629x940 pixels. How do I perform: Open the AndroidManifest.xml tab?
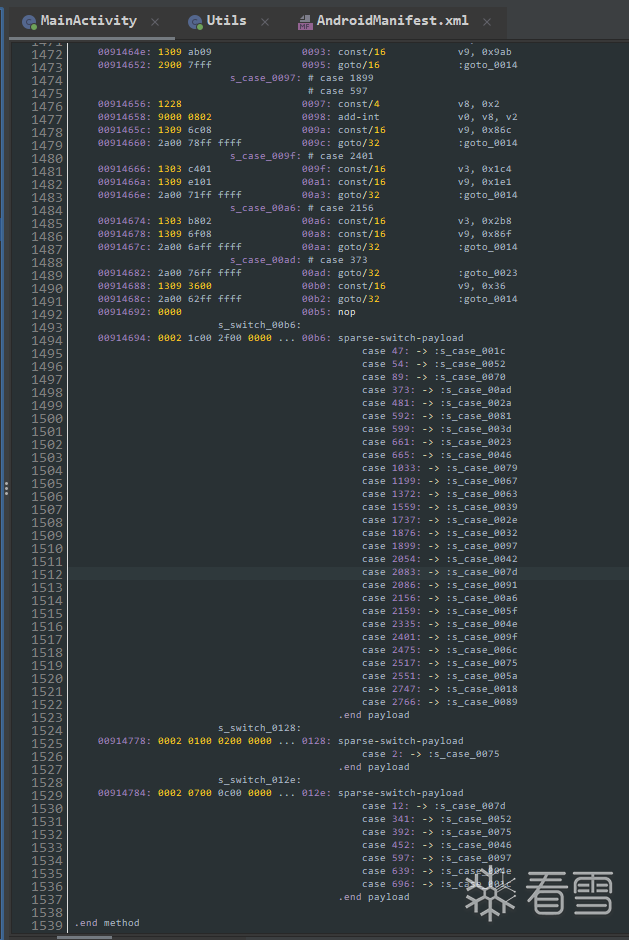[391, 21]
